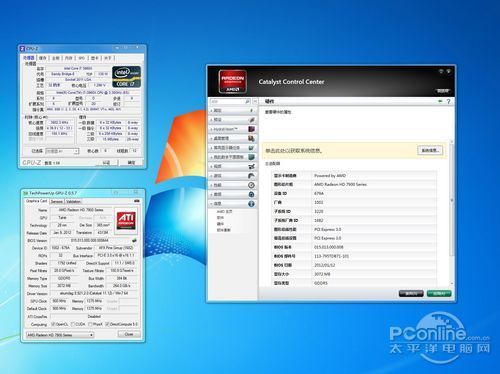Image resolution: width=500 pixels, height=374 pixels.
Task: Click the power plug icon in Catalyst sidebar
Action: pyautogui.click(x=251, y=194)
